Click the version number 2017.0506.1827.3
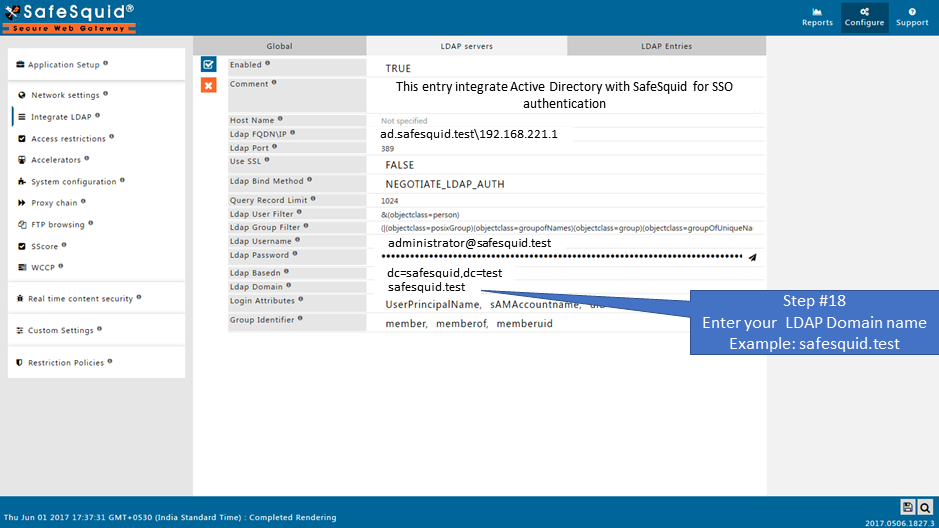939x528 pixels. 899,523
